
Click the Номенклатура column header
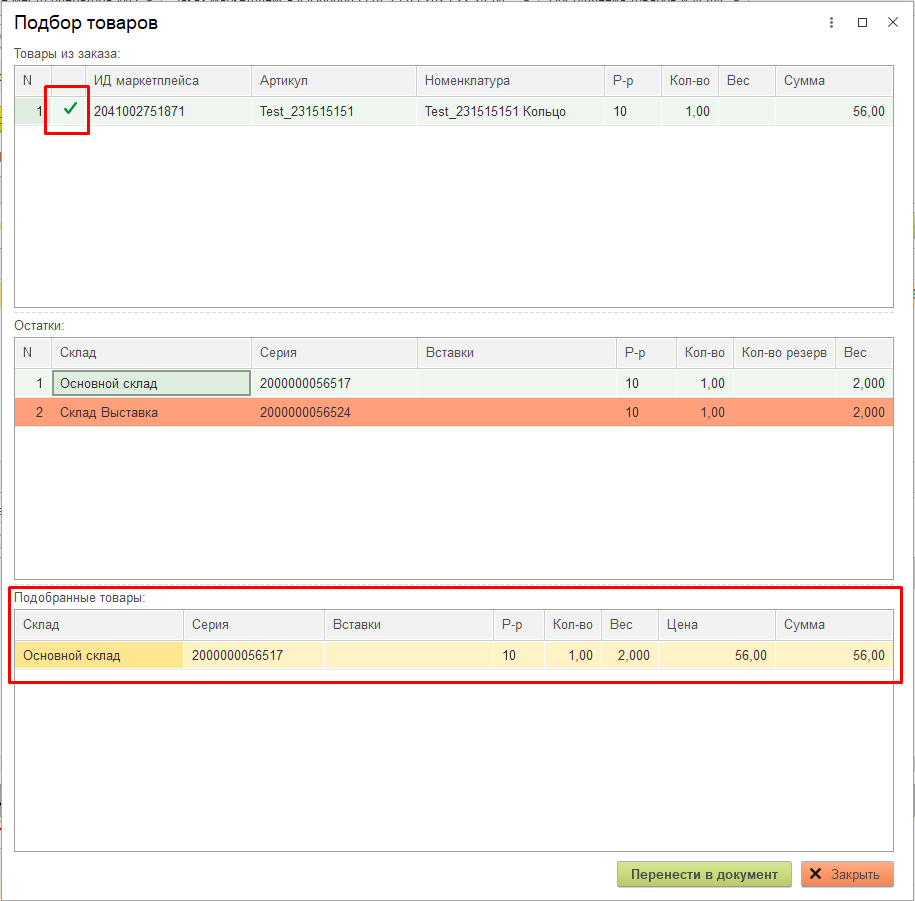pyautogui.click(x=510, y=81)
